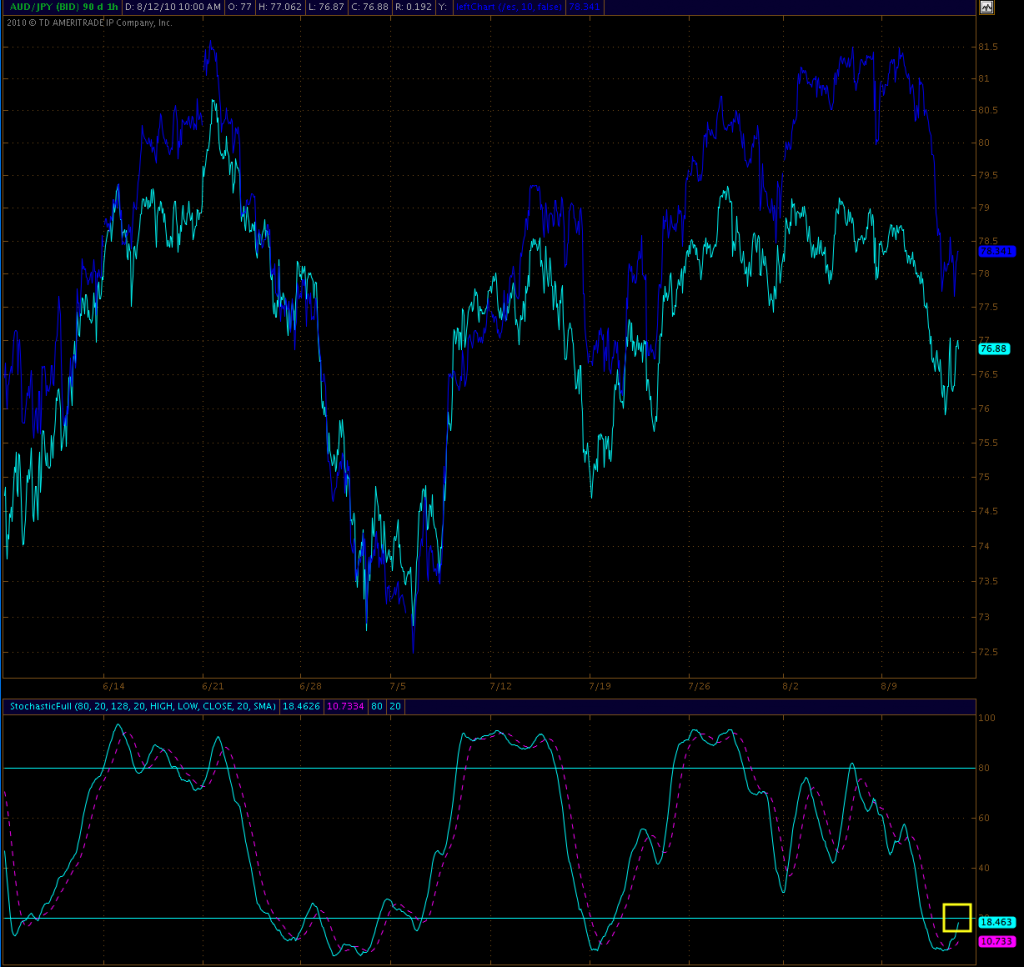Click the 6/21 date on time axis
Image resolution: width=1024 pixels, height=967 pixels.
(x=213, y=686)
